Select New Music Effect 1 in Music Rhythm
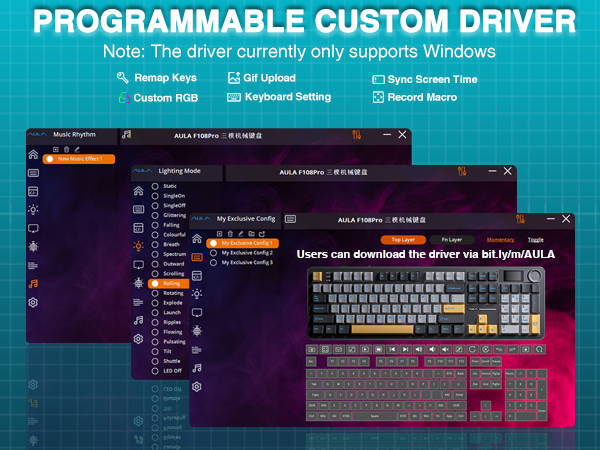Viewport: 600px width, 450px height. 79,159
